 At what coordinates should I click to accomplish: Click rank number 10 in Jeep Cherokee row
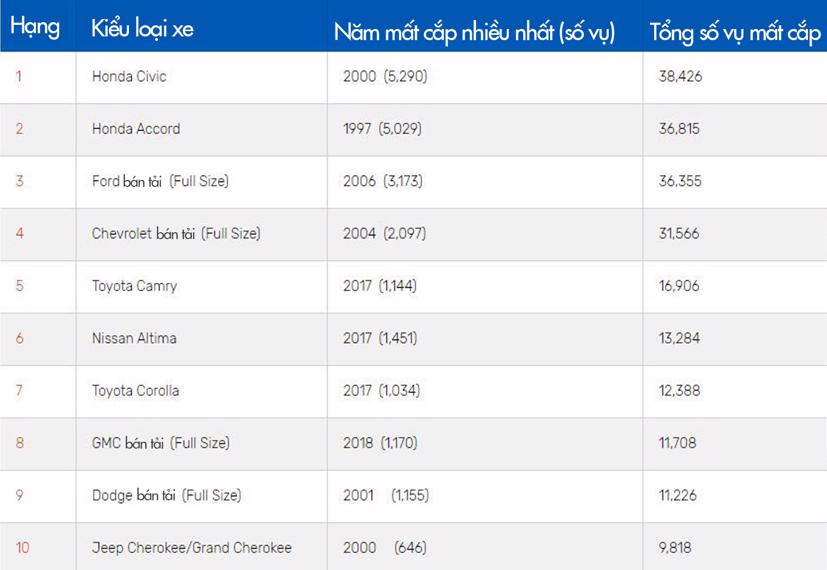(22, 548)
